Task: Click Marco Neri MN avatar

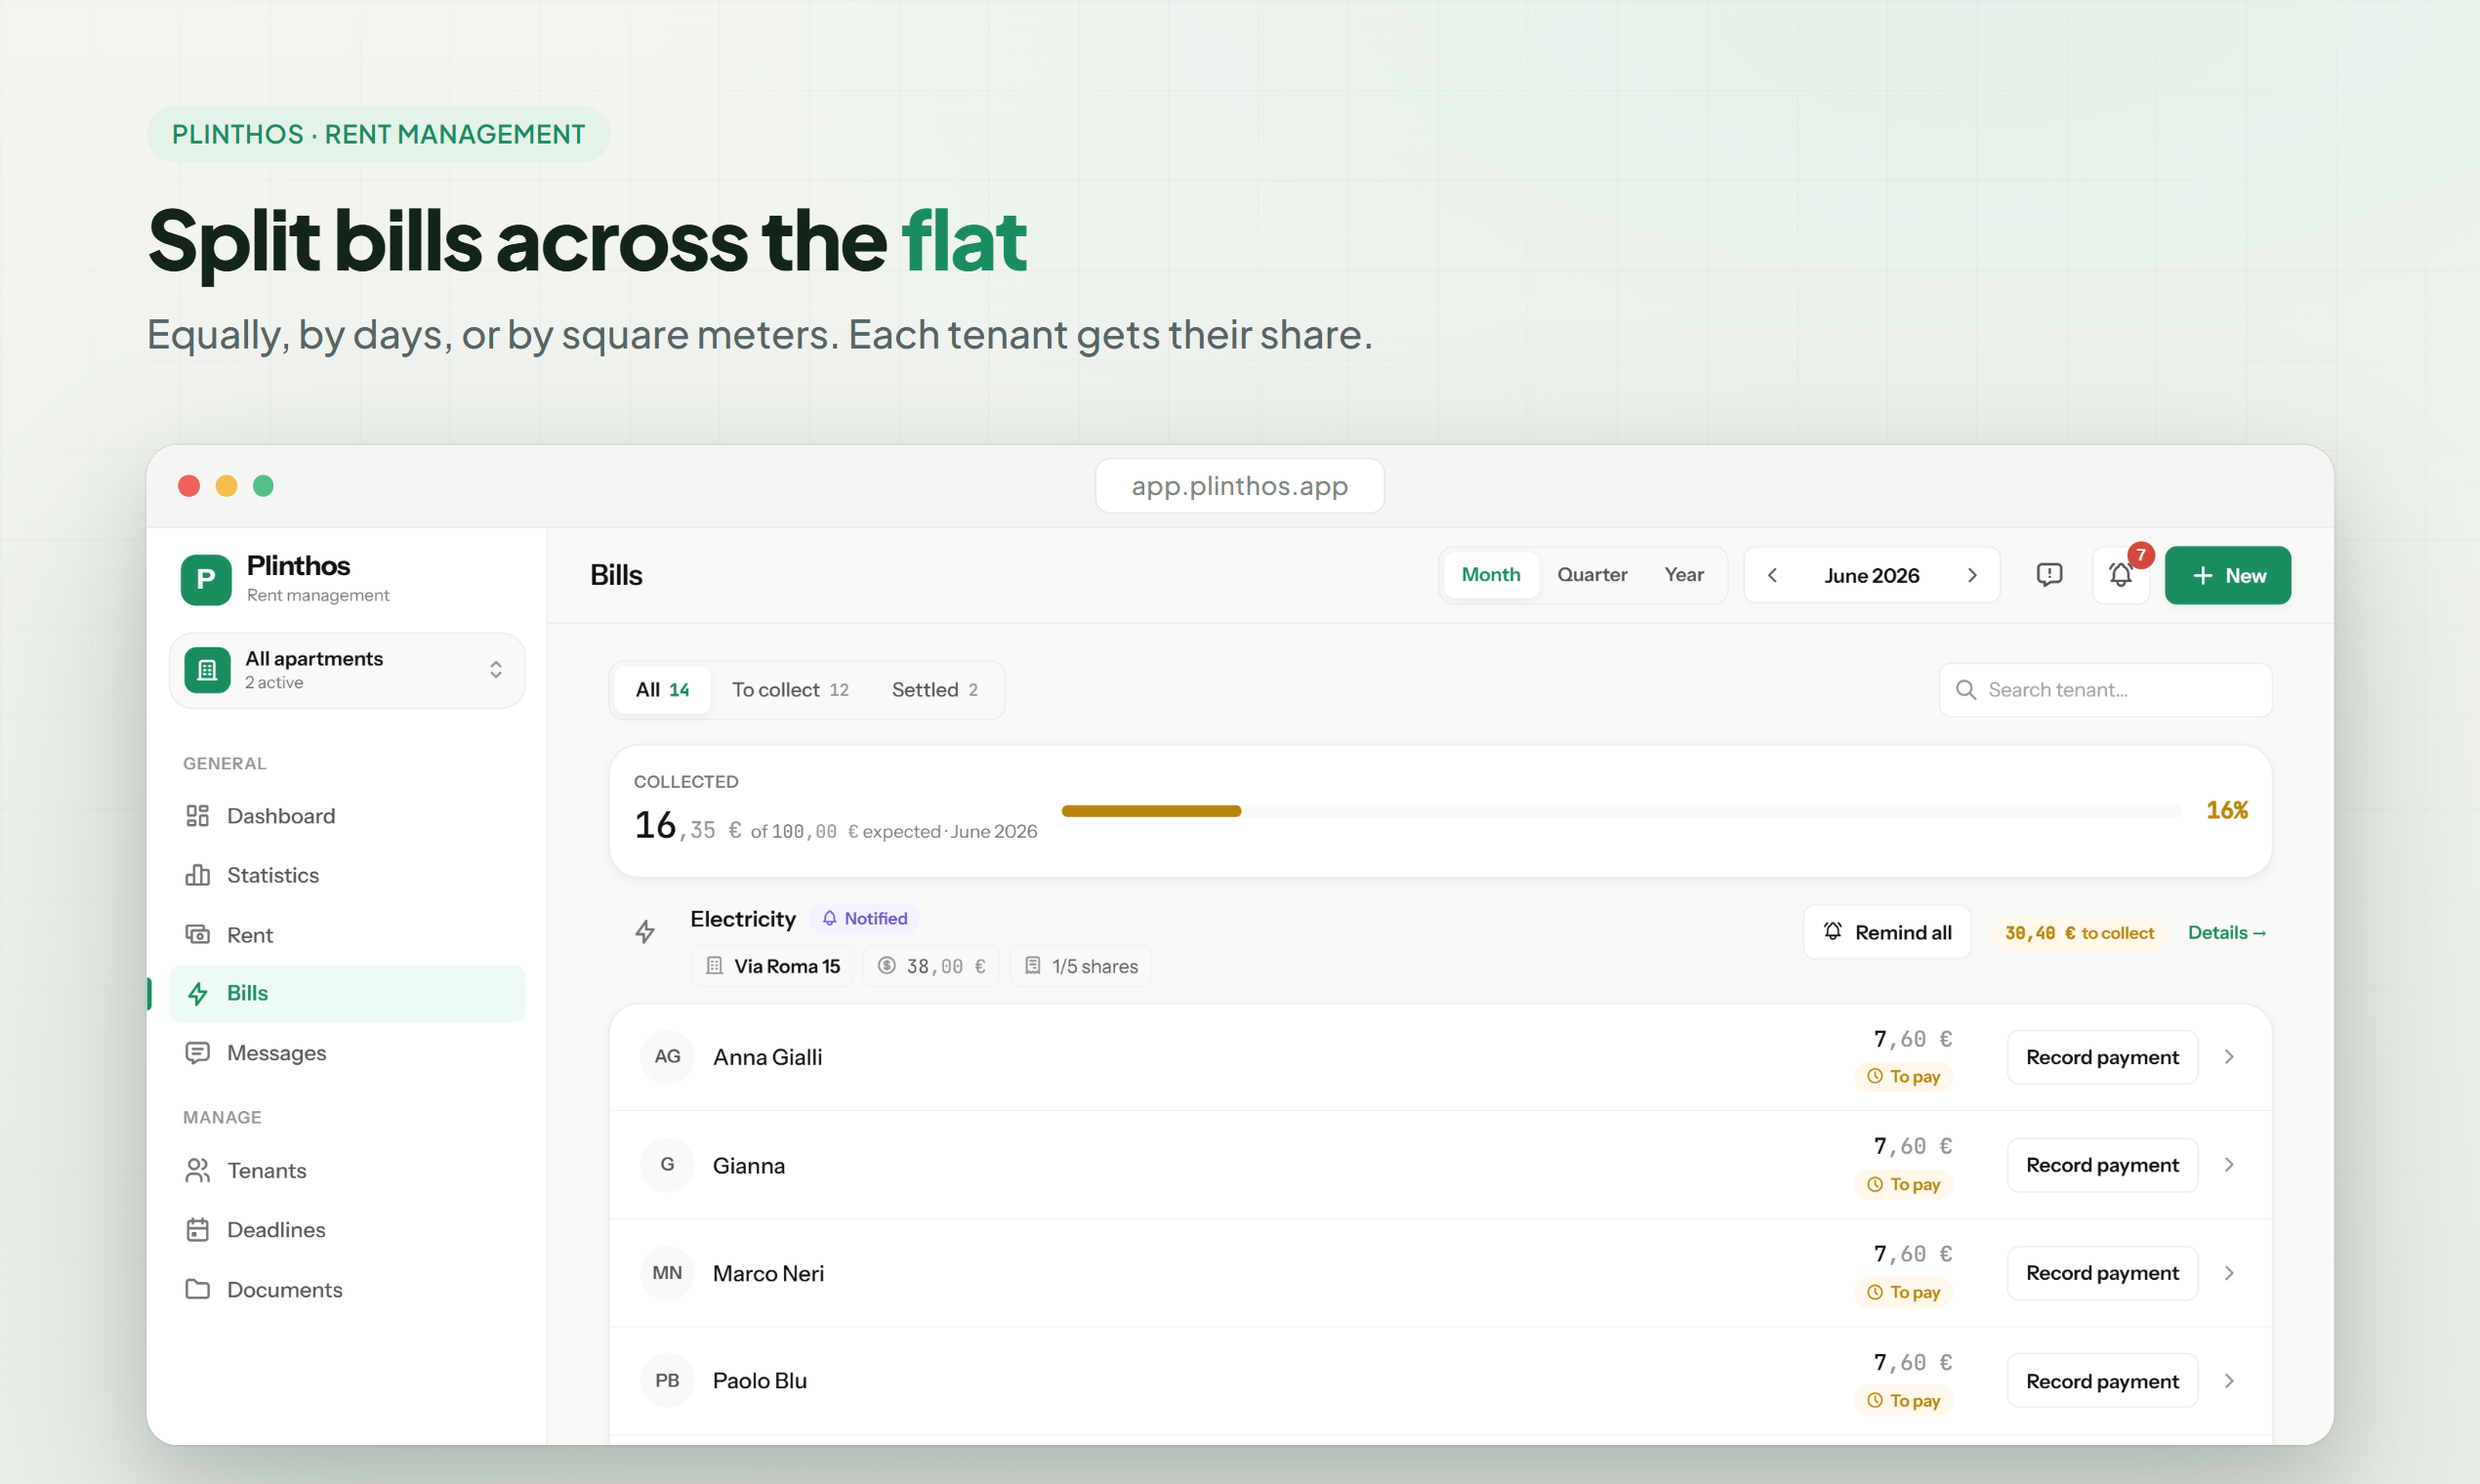Action: point(667,1273)
